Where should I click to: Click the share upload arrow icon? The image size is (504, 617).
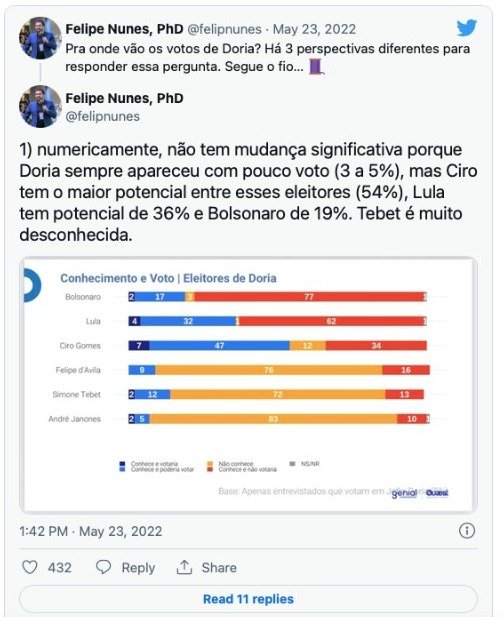click(184, 567)
